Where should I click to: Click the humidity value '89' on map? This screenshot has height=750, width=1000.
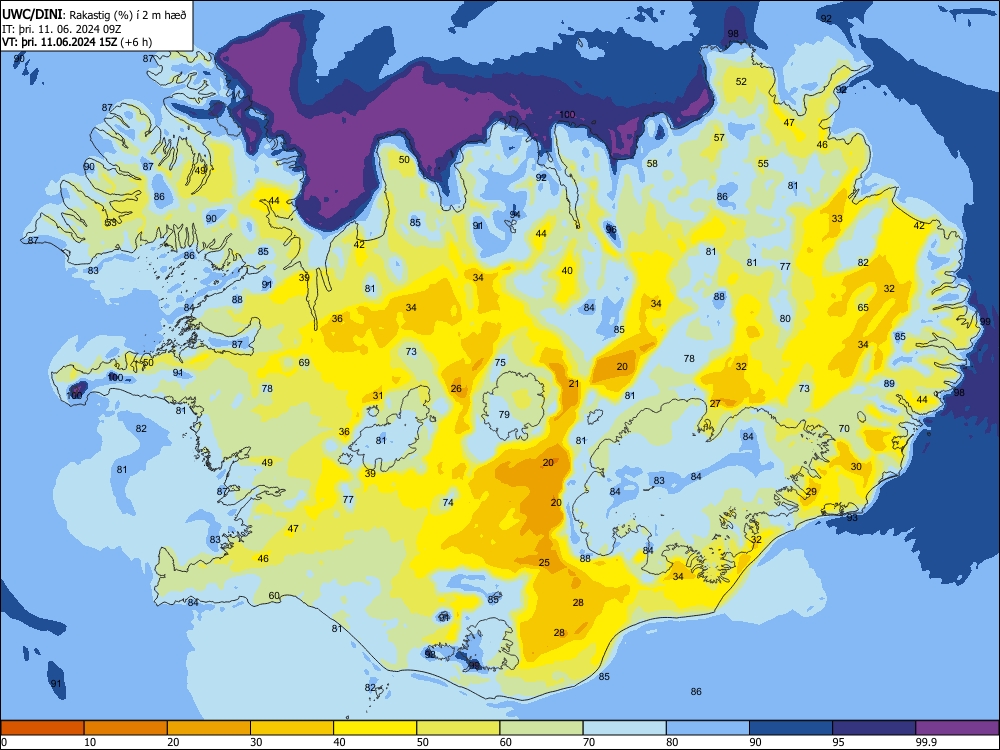889,384
